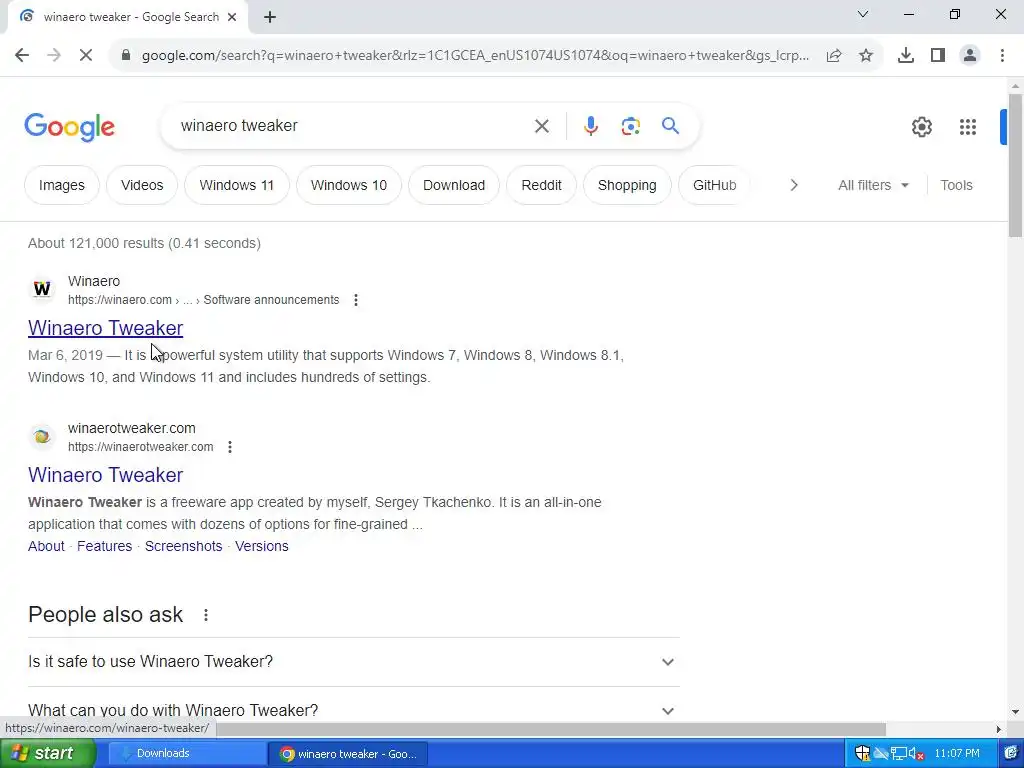The height and width of the screenshot is (768, 1024).
Task: Open winaerotweaker.com Winaero Tweaker link
Action: pyautogui.click(x=105, y=475)
